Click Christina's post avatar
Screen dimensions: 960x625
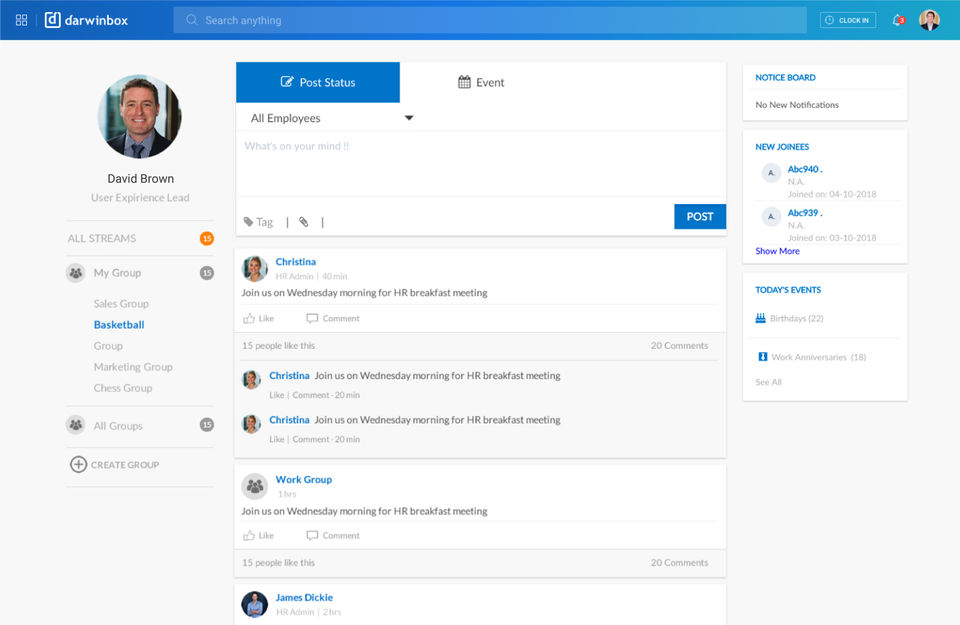[x=255, y=268]
